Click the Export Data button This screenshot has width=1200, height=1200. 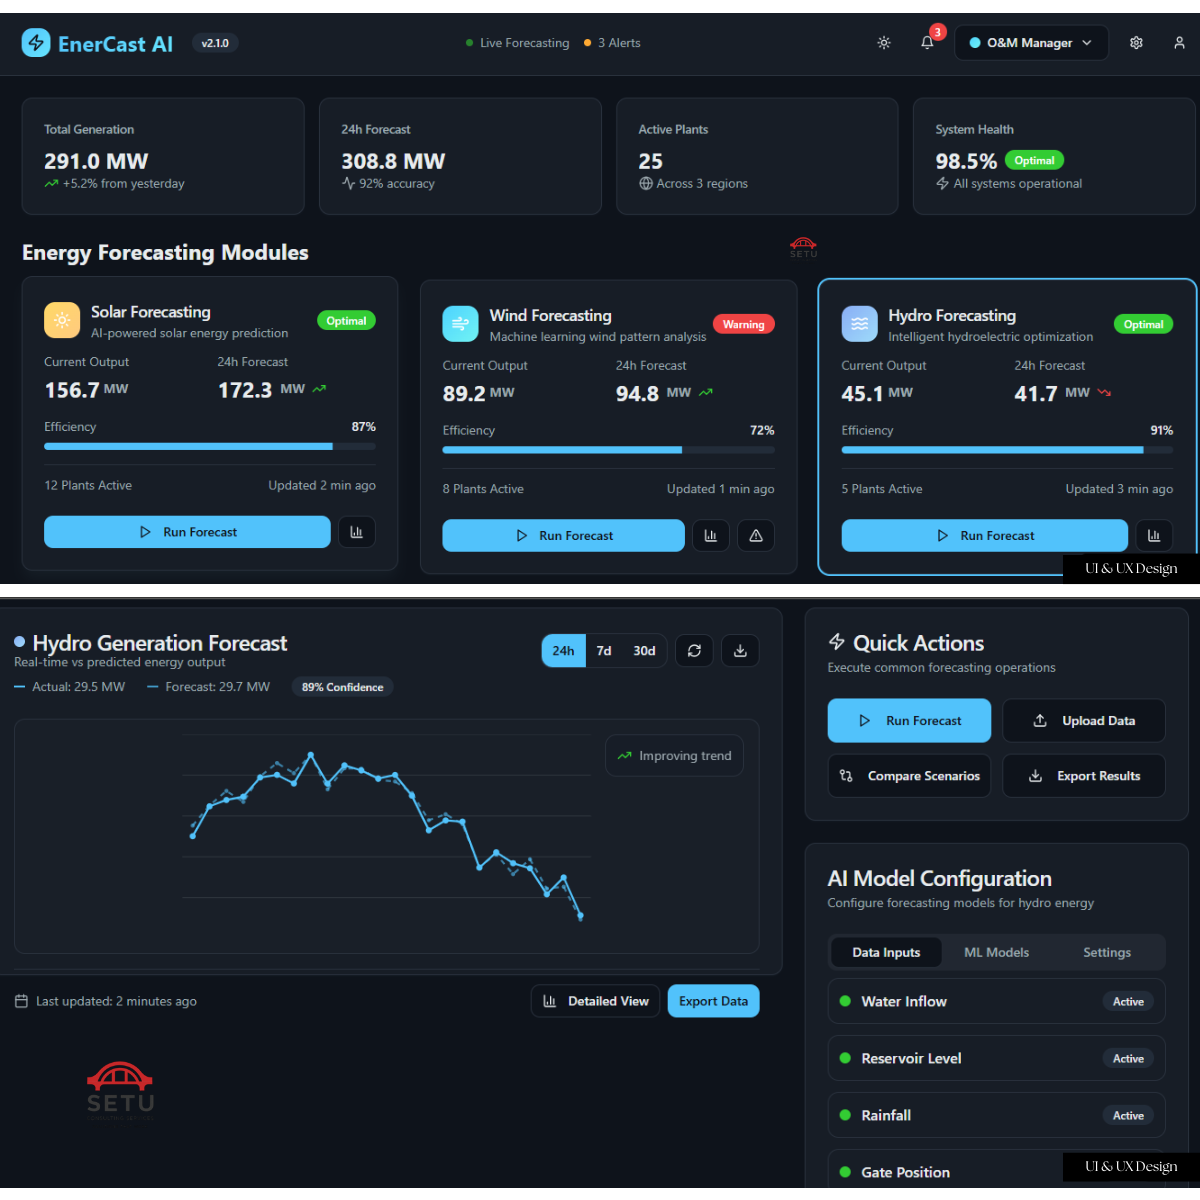point(713,1001)
